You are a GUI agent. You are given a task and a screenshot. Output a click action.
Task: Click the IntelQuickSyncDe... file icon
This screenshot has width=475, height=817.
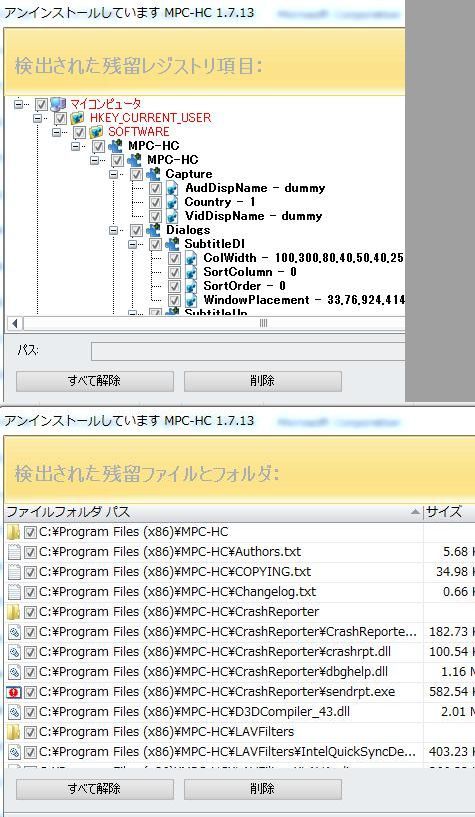coord(15,752)
